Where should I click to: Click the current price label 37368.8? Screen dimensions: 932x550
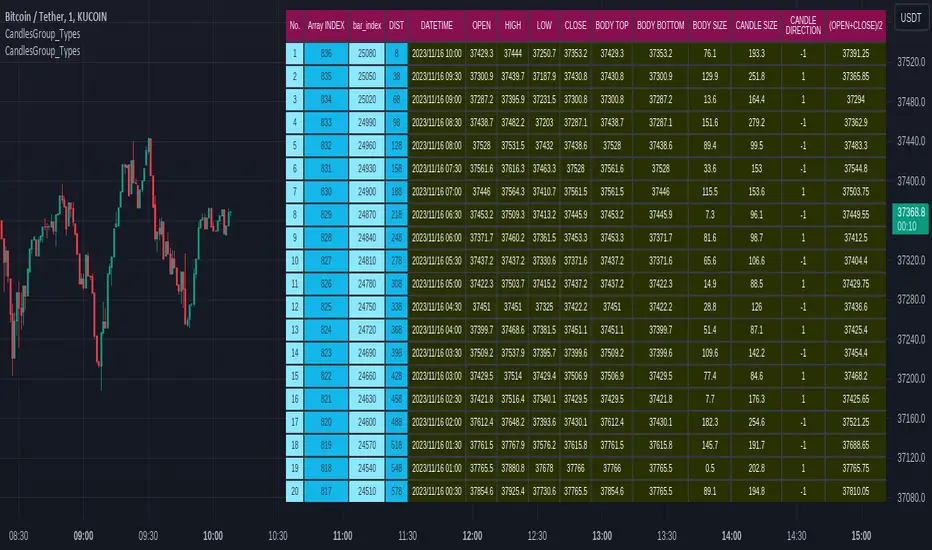[910, 212]
